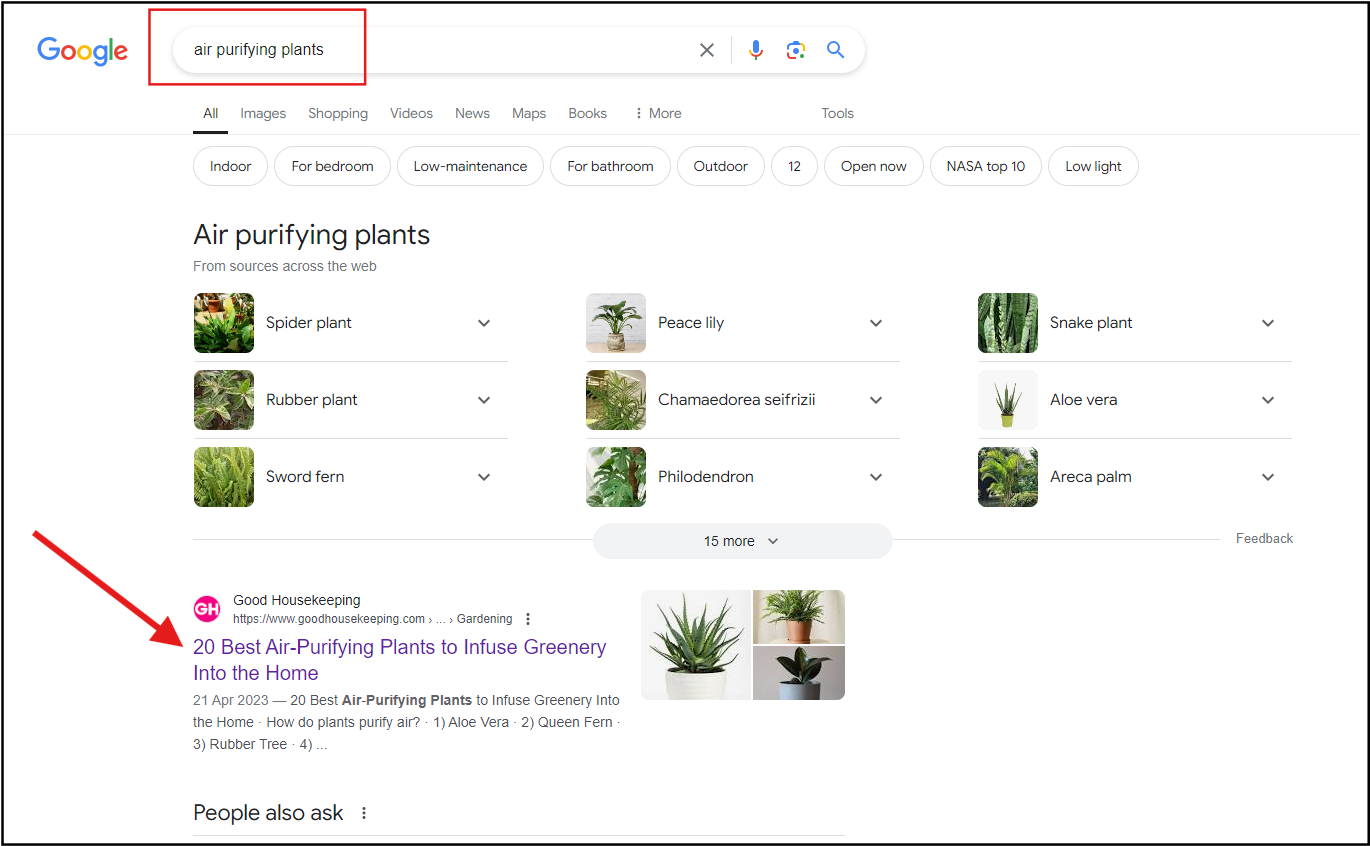Expand the Aloe vera entry chevron

point(1268,400)
